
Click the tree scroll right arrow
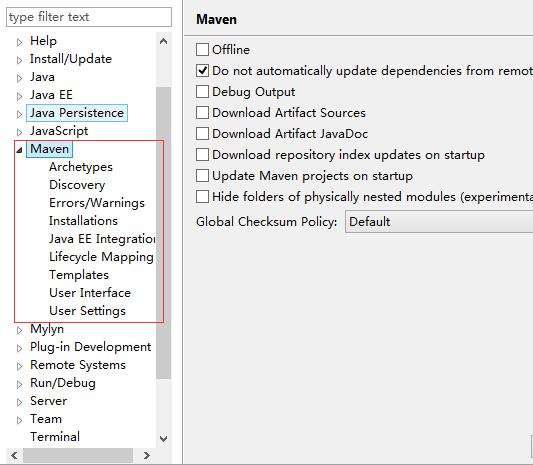147,455
